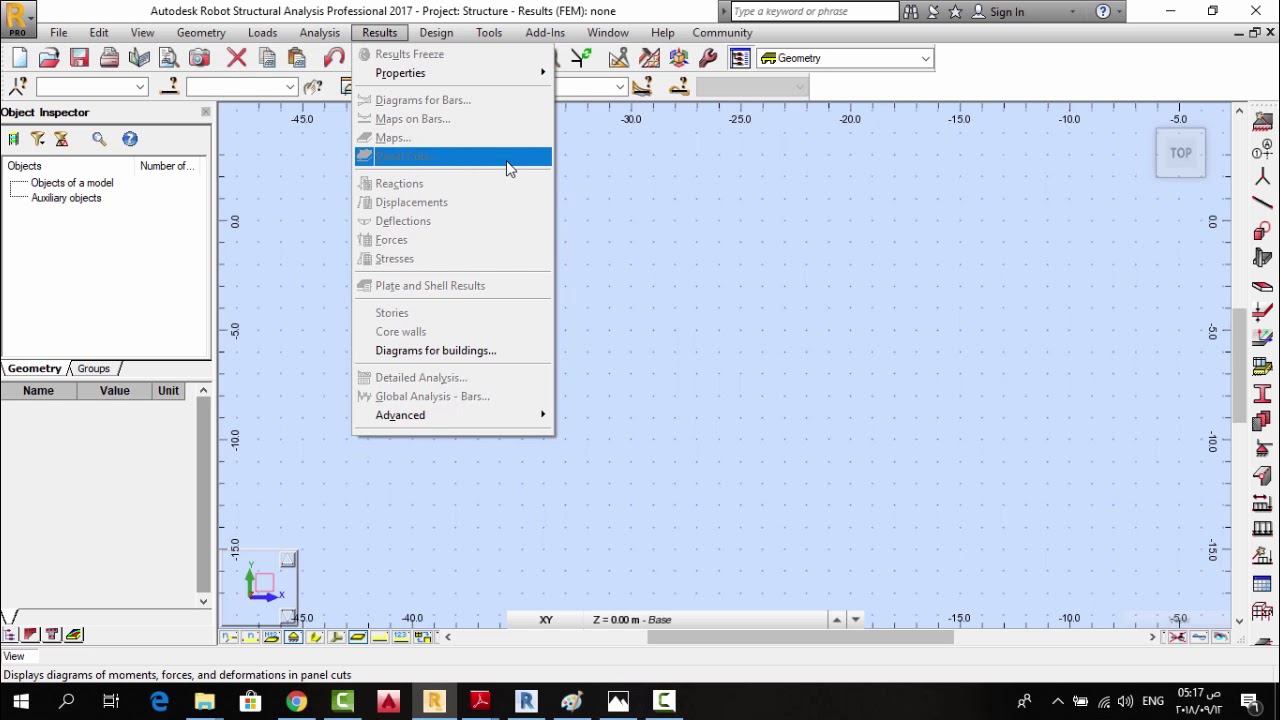
Task: Click the Bar sections I-beam icon
Action: pyautogui.click(x=1262, y=393)
